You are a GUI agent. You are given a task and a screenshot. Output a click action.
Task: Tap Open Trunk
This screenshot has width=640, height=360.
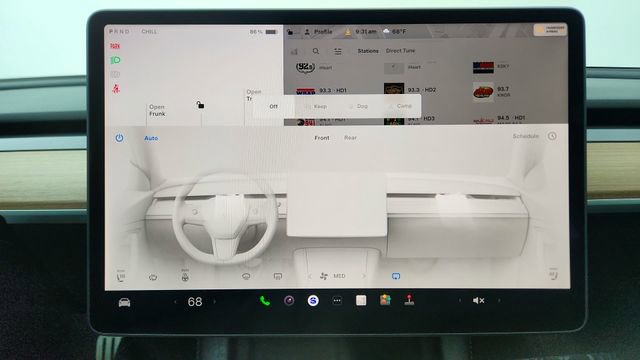pos(253,95)
